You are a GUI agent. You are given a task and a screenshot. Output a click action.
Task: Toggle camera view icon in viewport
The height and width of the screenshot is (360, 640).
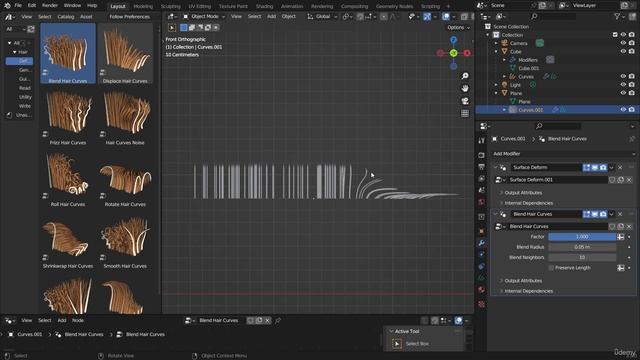point(465,101)
